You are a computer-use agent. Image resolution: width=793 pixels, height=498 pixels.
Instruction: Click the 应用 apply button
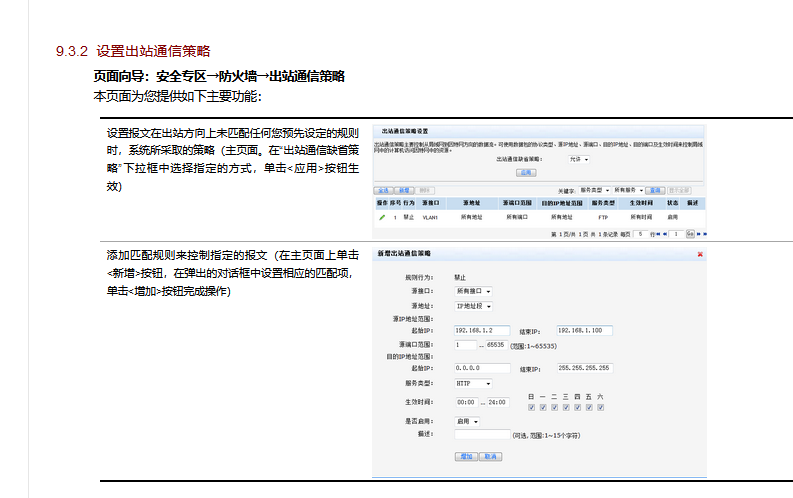pos(526,173)
